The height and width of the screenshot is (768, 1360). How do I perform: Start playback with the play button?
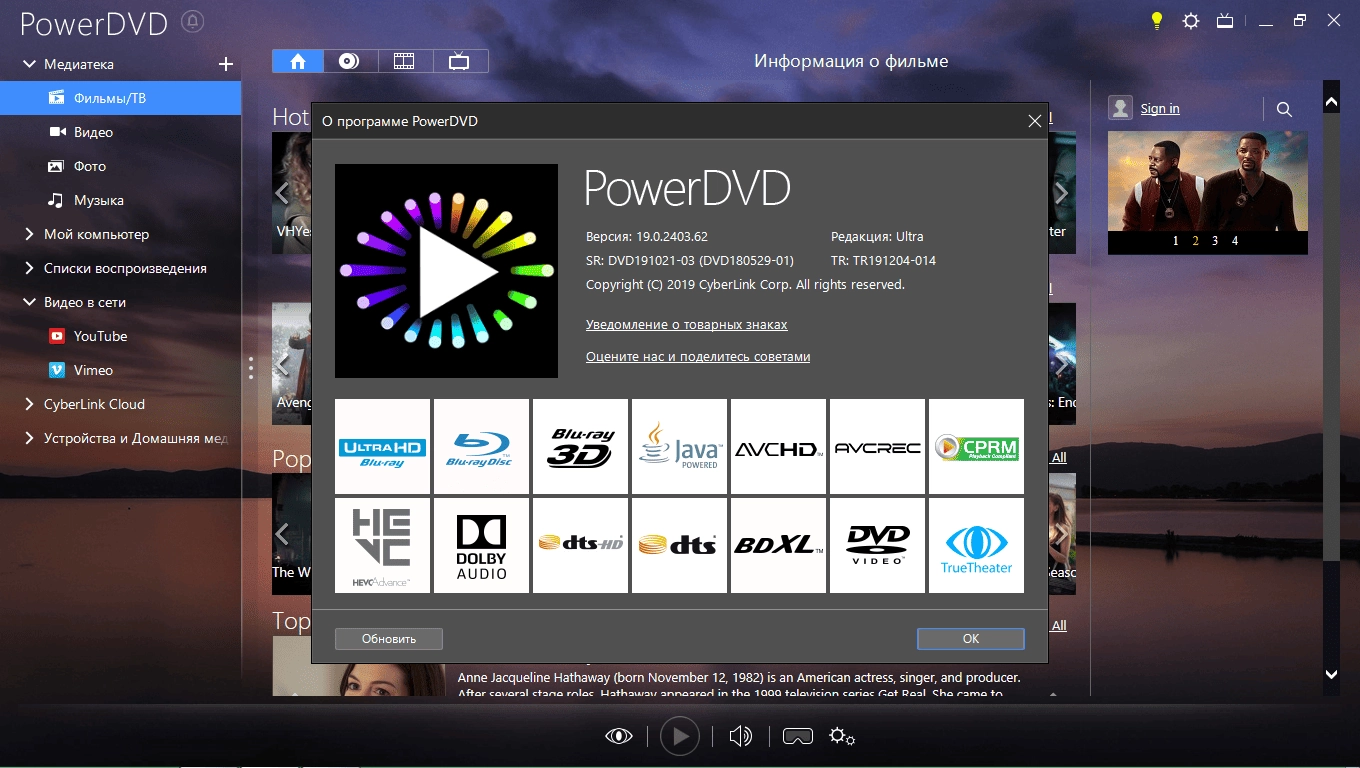pyautogui.click(x=680, y=737)
